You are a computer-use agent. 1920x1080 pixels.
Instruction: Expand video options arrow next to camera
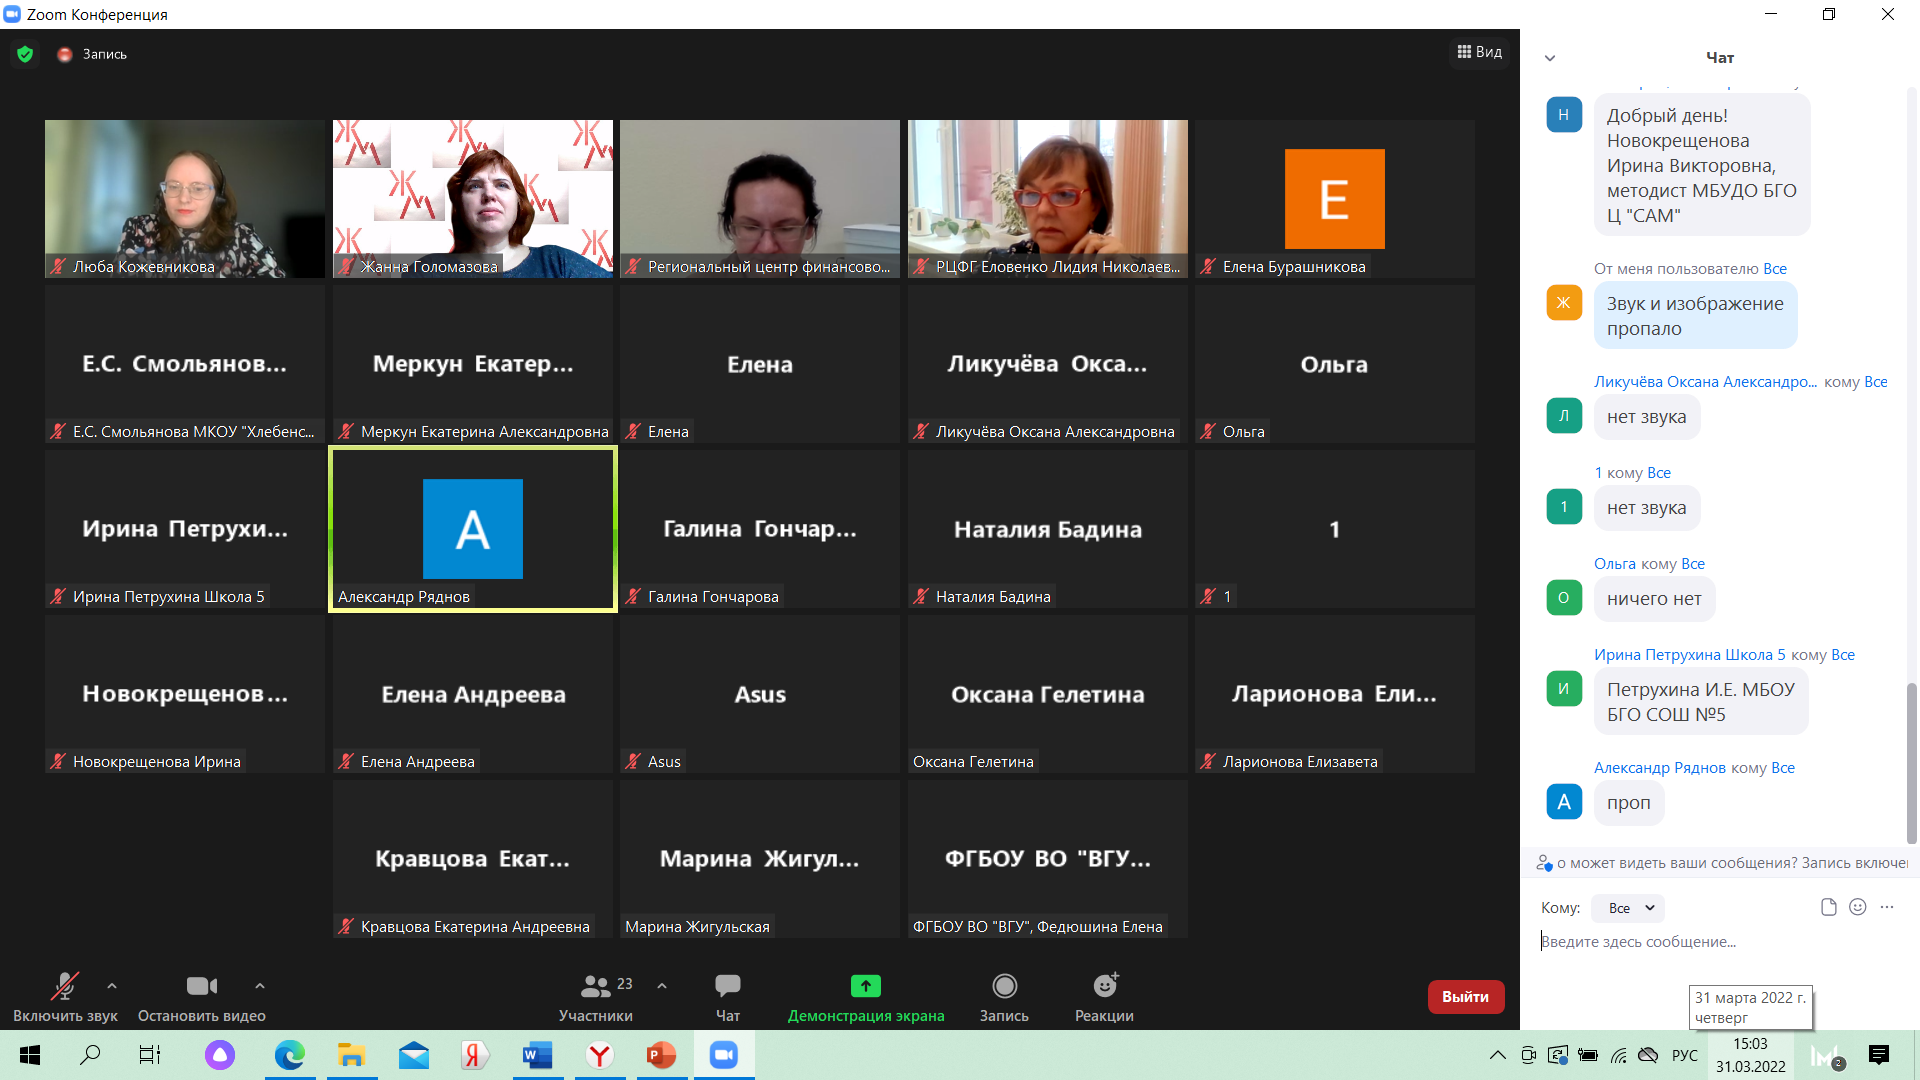click(260, 986)
